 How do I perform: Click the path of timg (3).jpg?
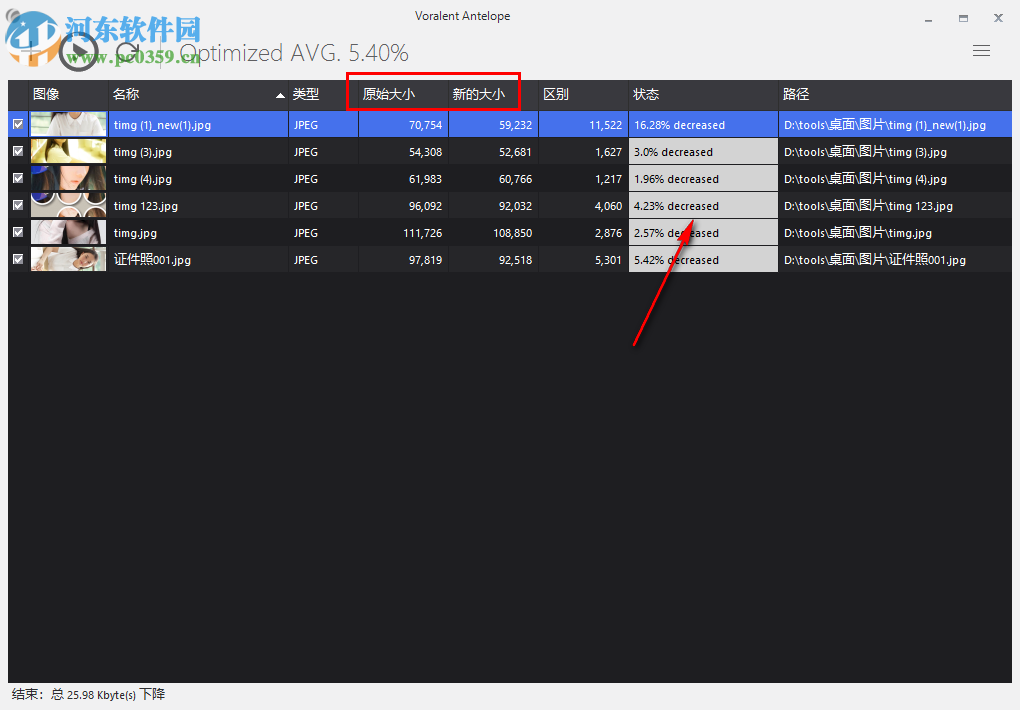(x=865, y=152)
